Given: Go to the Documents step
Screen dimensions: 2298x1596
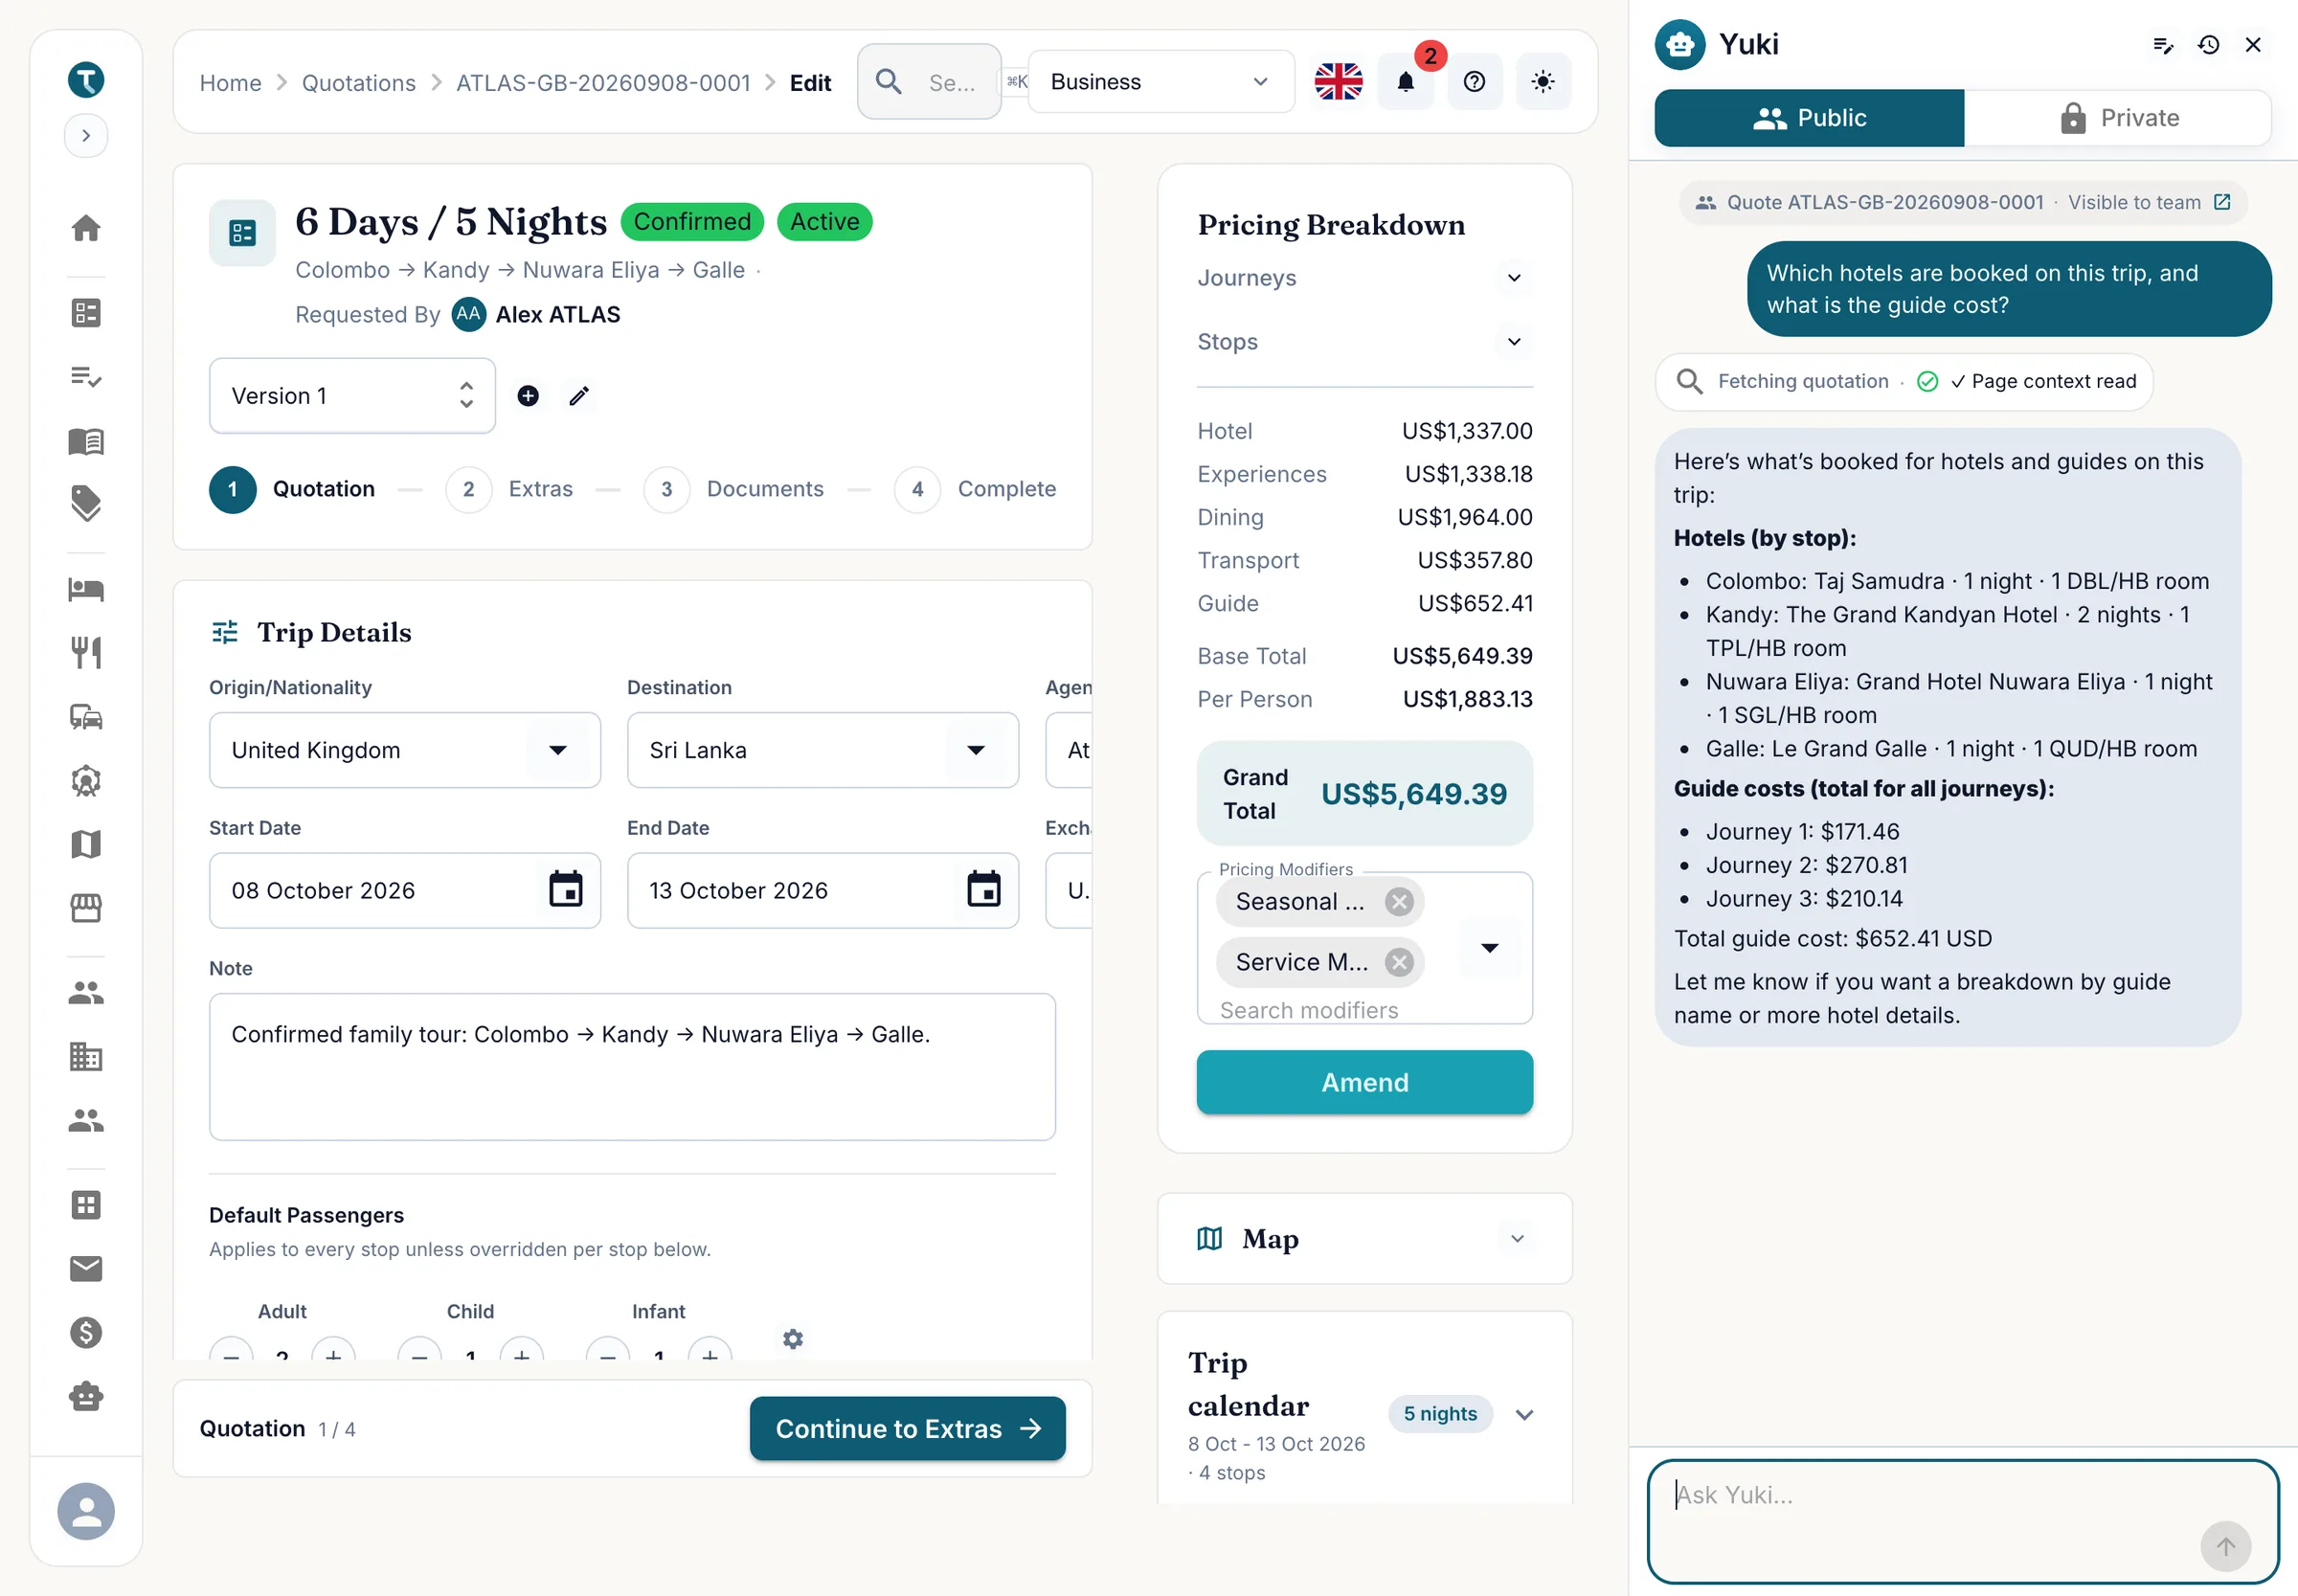Looking at the screenshot, I should pos(734,489).
